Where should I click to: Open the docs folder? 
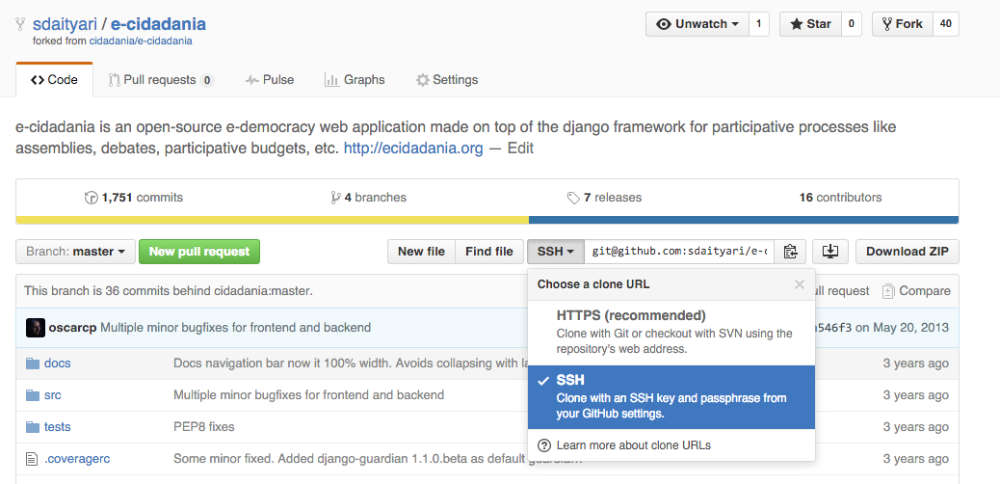pyautogui.click(x=57, y=363)
